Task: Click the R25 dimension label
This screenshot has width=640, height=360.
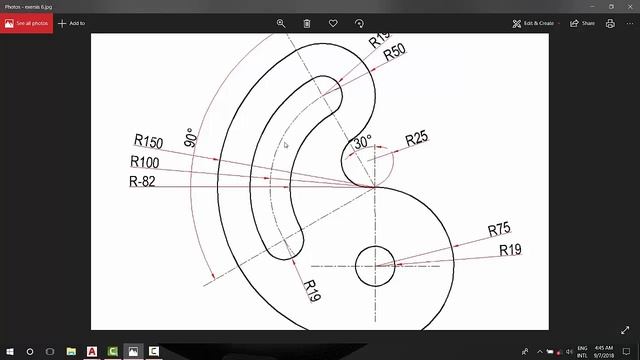Action: pos(417,138)
